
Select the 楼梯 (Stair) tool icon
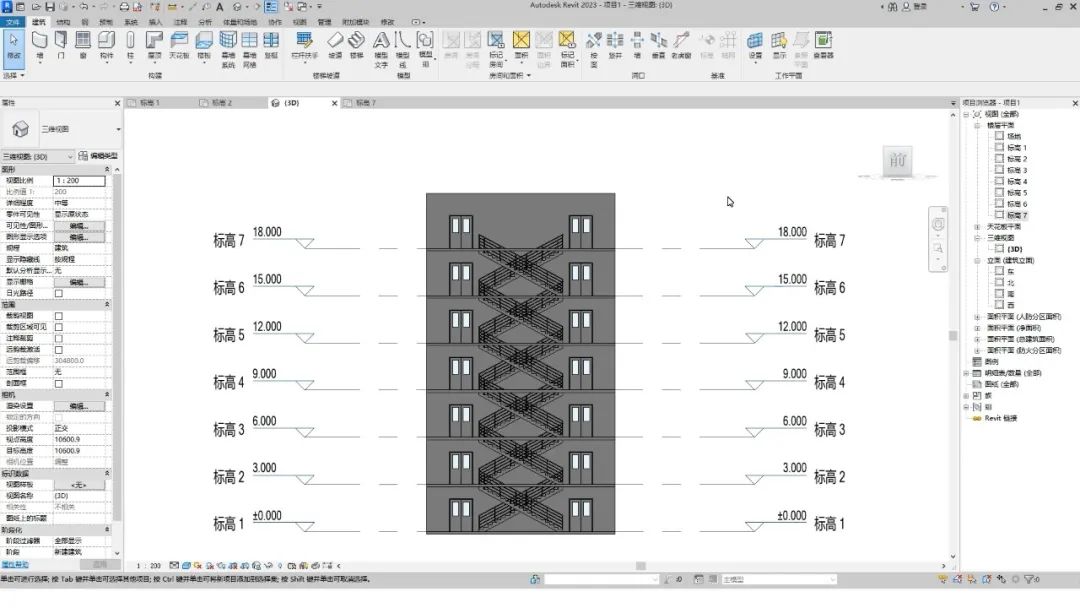356,45
